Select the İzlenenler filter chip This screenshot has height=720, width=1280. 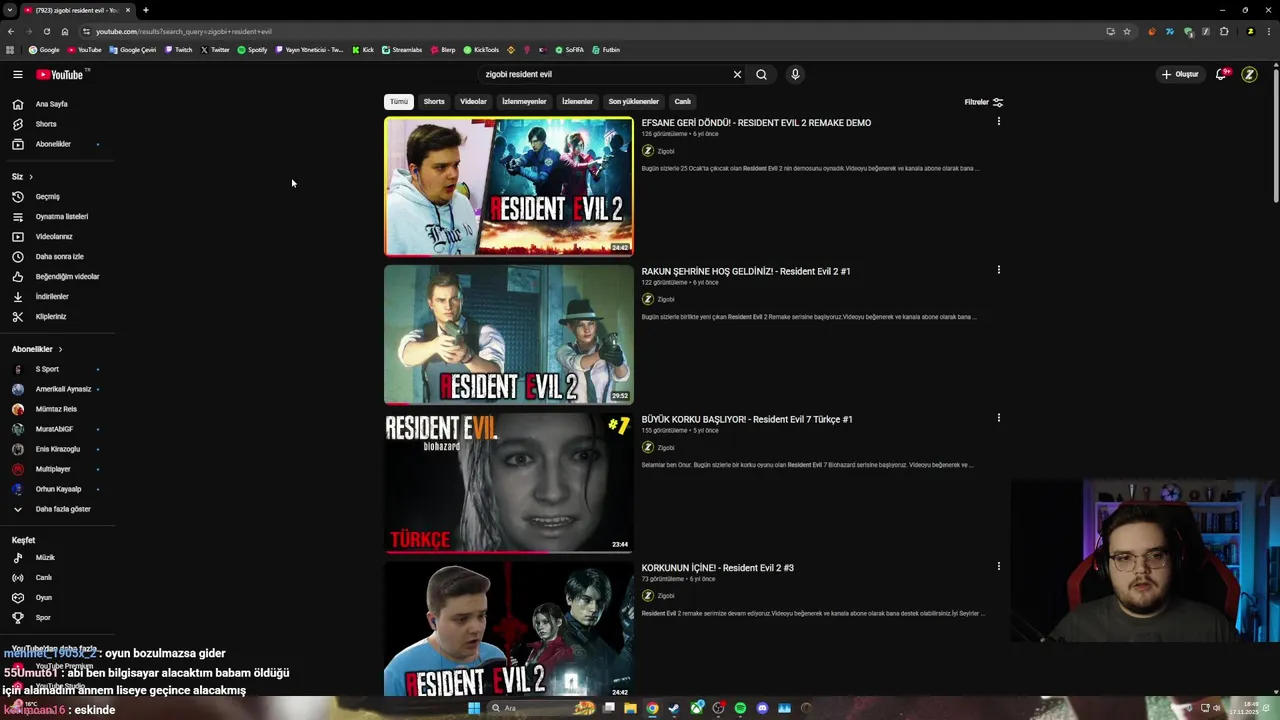pos(577,101)
